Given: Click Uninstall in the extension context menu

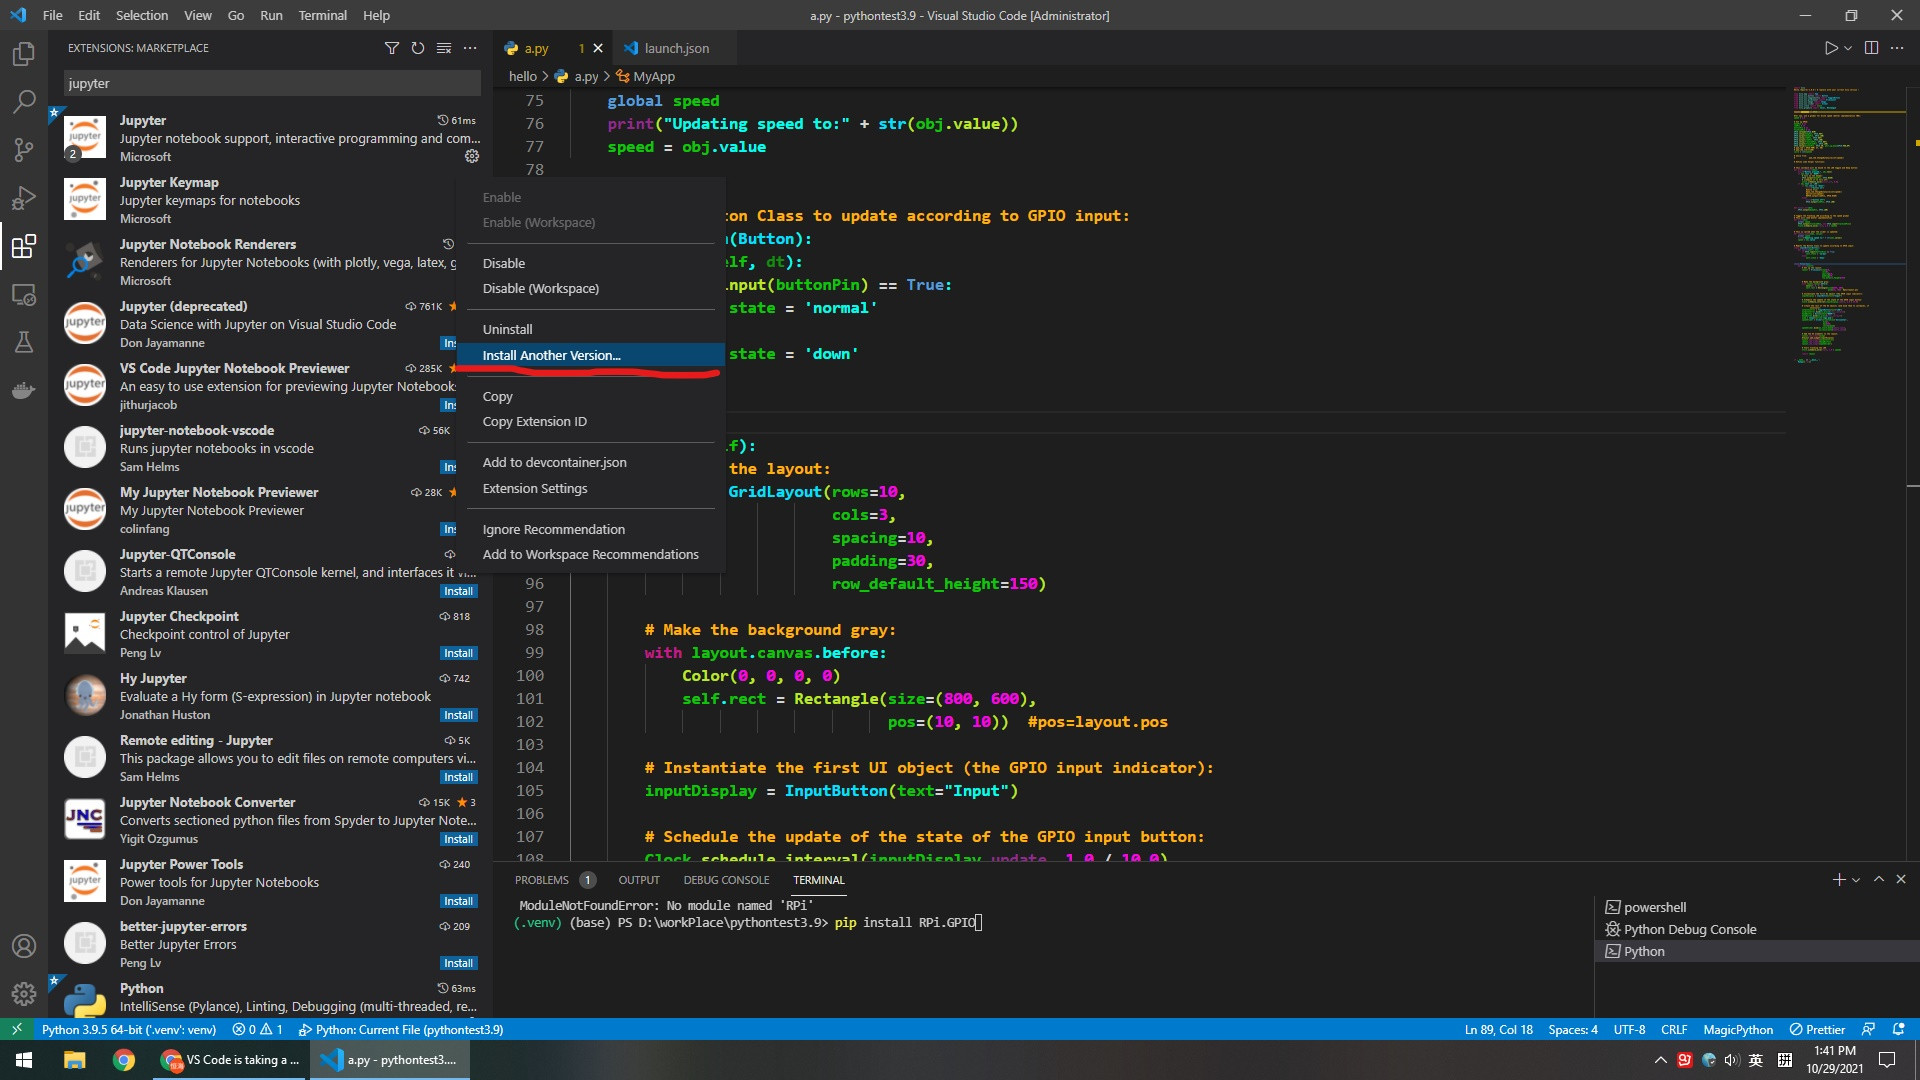Looking at the screenshot, I should (x=508, y=328).
